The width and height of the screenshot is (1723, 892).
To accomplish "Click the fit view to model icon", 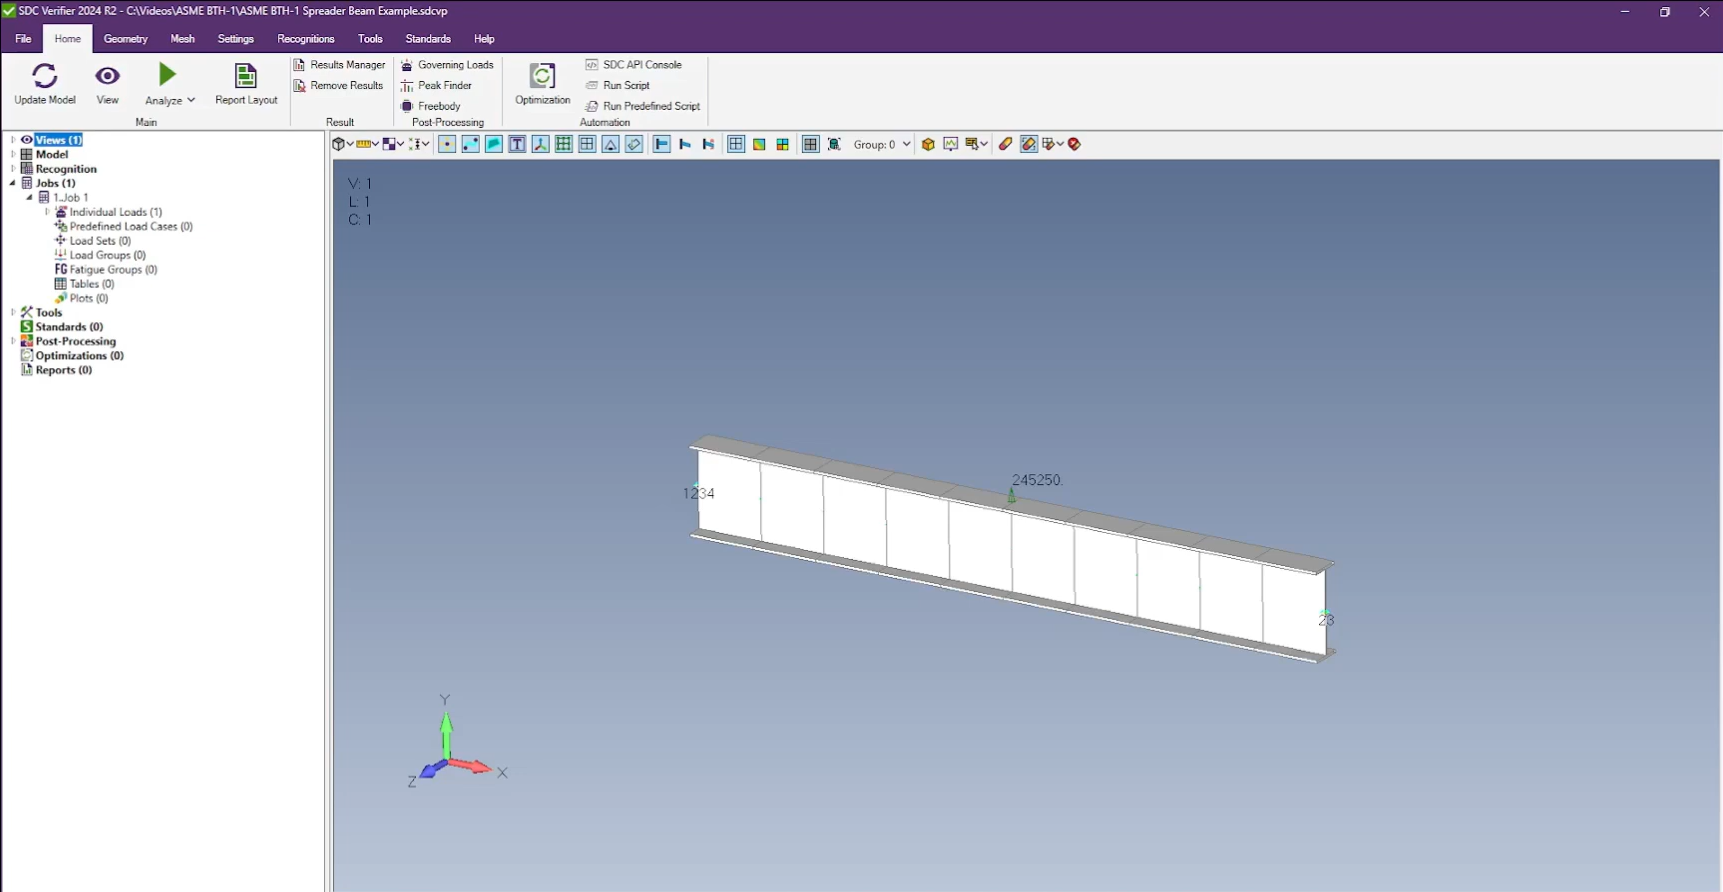I will (834, 144).
